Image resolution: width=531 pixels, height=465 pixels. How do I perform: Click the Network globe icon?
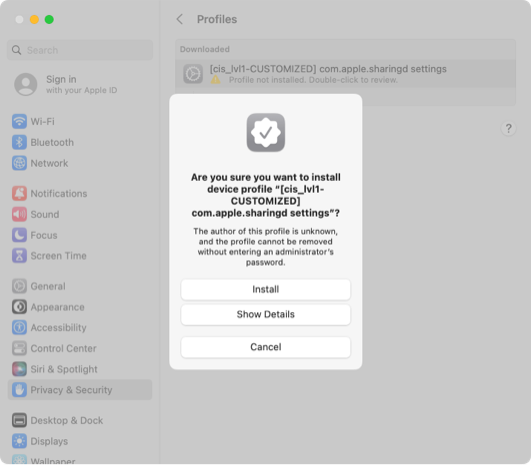(x=19, y=163)
